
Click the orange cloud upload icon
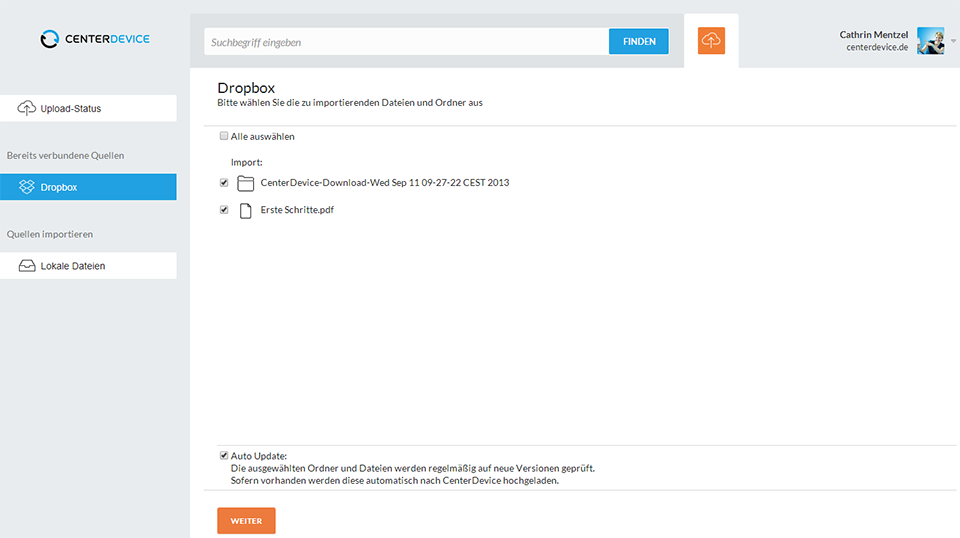[711, 41]
